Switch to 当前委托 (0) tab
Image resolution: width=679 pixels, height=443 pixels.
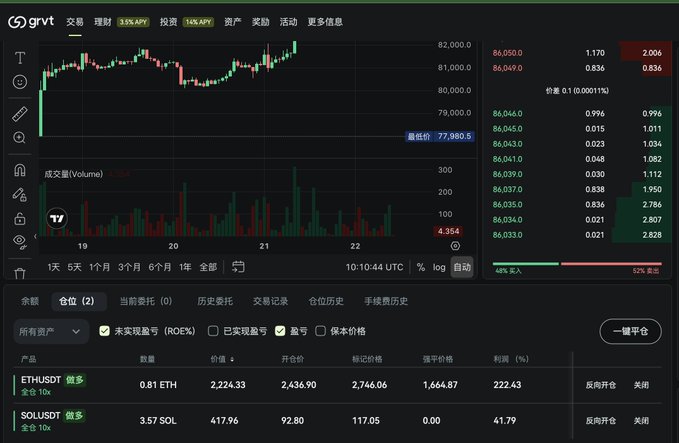coord(146,301)
